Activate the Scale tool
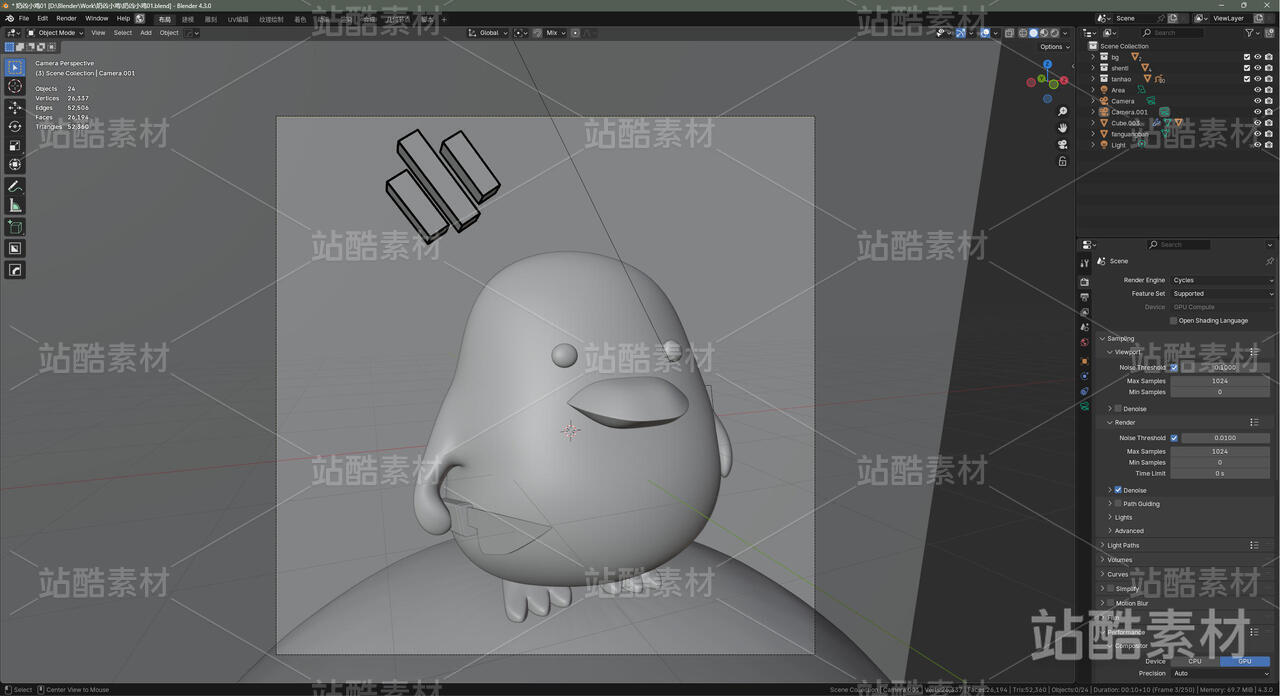 pos(15,145)
